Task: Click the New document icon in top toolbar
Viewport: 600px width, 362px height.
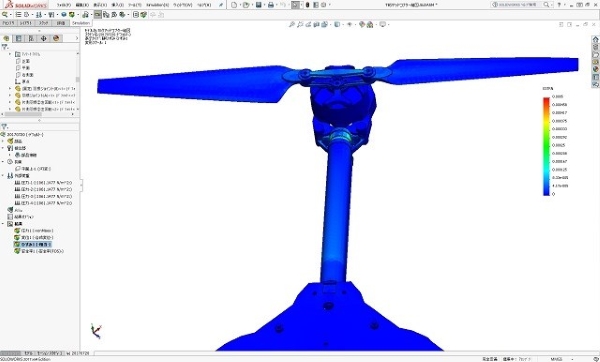Action: (234, 5)
